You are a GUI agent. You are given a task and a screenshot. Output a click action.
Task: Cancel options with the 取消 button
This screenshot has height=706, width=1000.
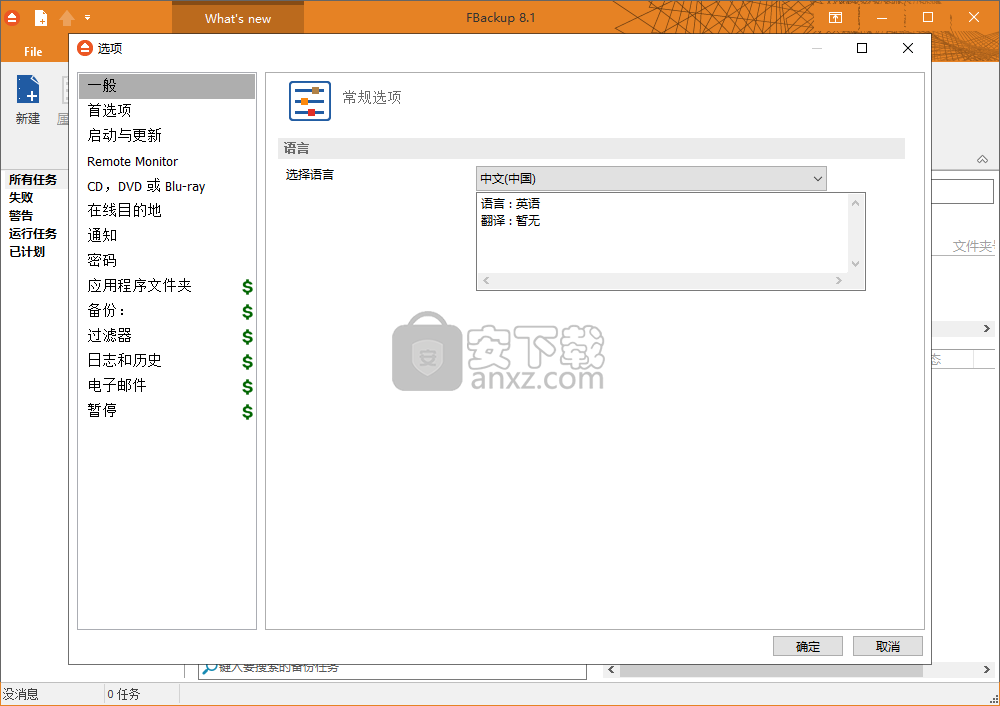[888, 646]
